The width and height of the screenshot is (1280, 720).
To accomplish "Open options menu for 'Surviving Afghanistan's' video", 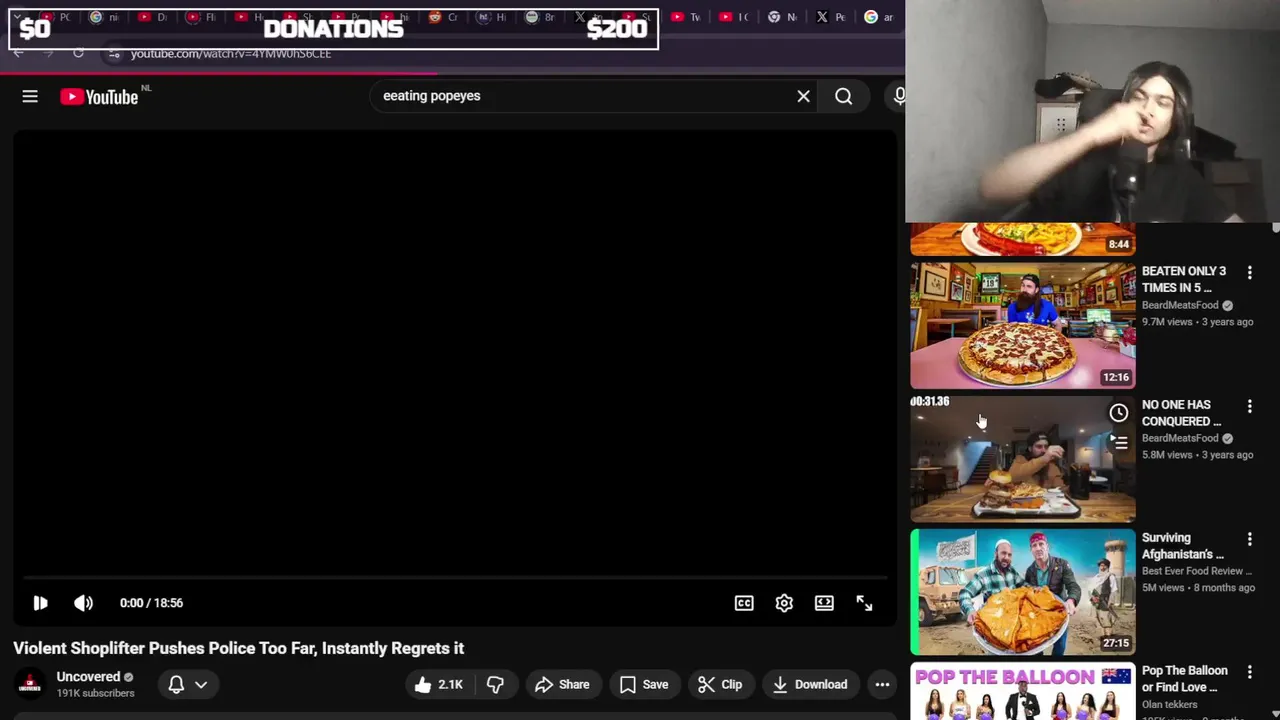I will (x=1249, y=539).
